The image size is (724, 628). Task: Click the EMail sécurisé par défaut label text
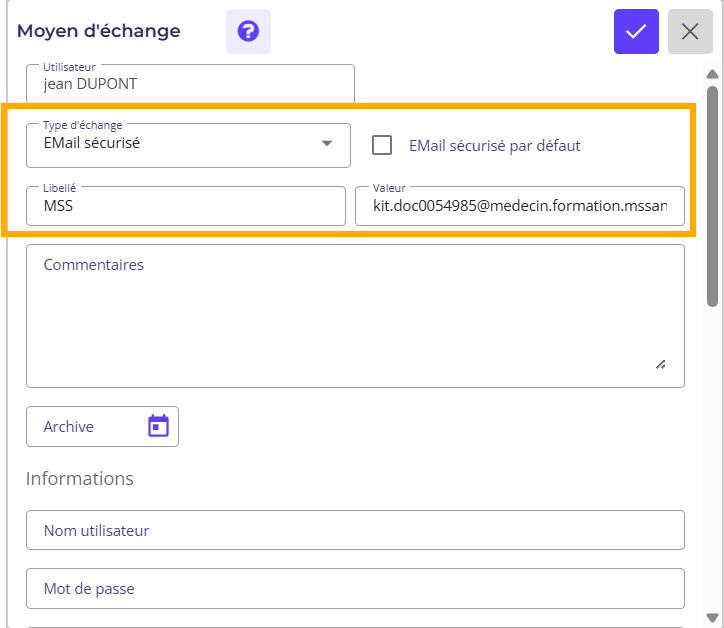pyautogui.click(x=494, y=145)
